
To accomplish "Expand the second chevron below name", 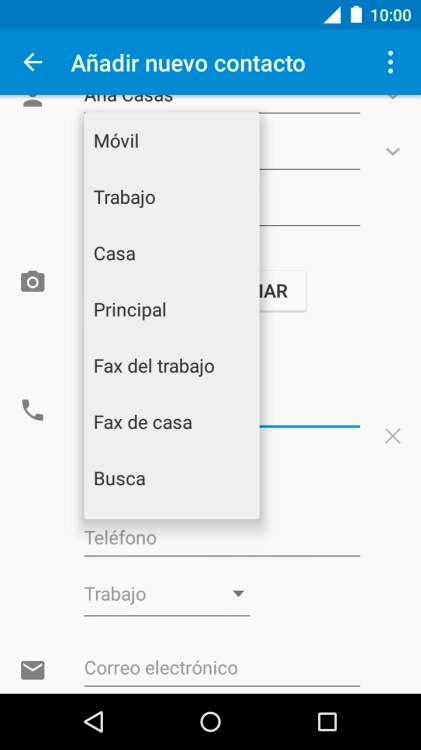I will point(393,152).
